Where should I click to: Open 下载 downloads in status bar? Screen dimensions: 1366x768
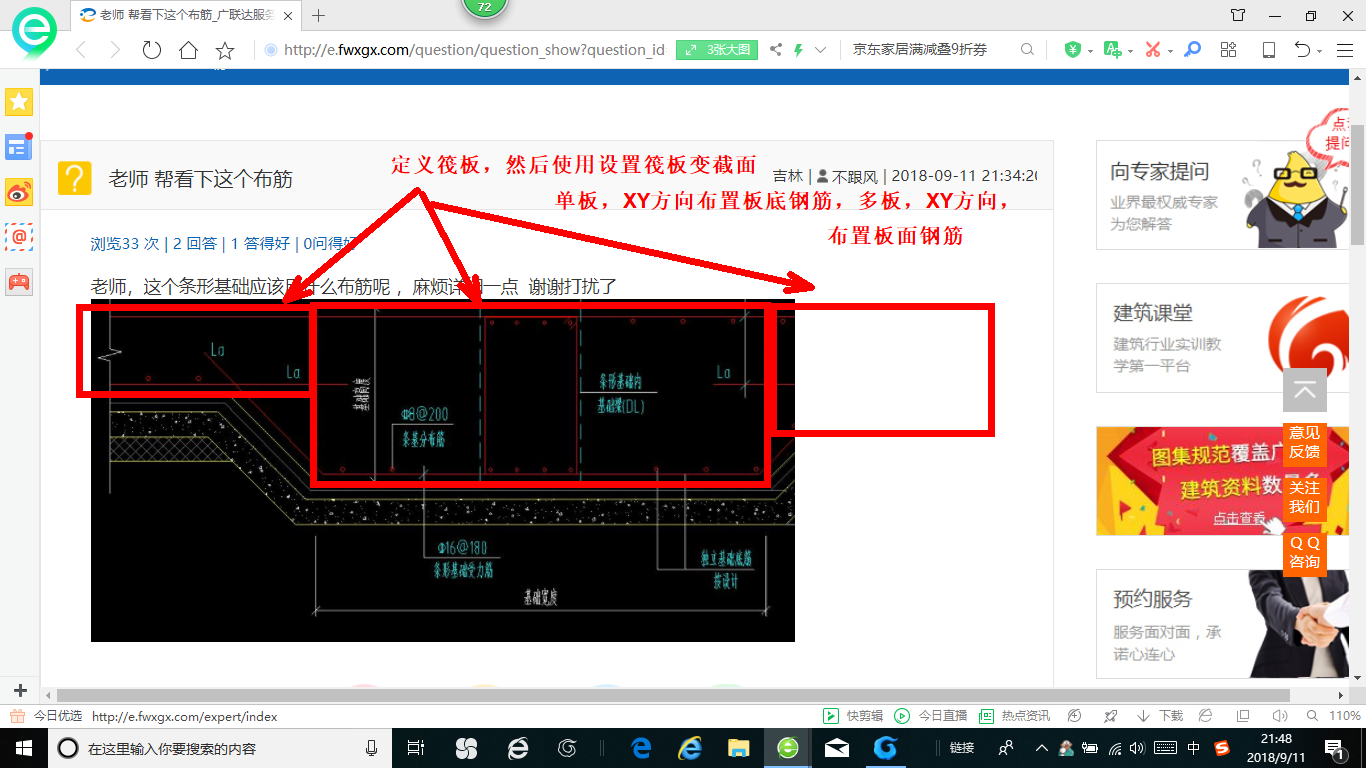1160,716
